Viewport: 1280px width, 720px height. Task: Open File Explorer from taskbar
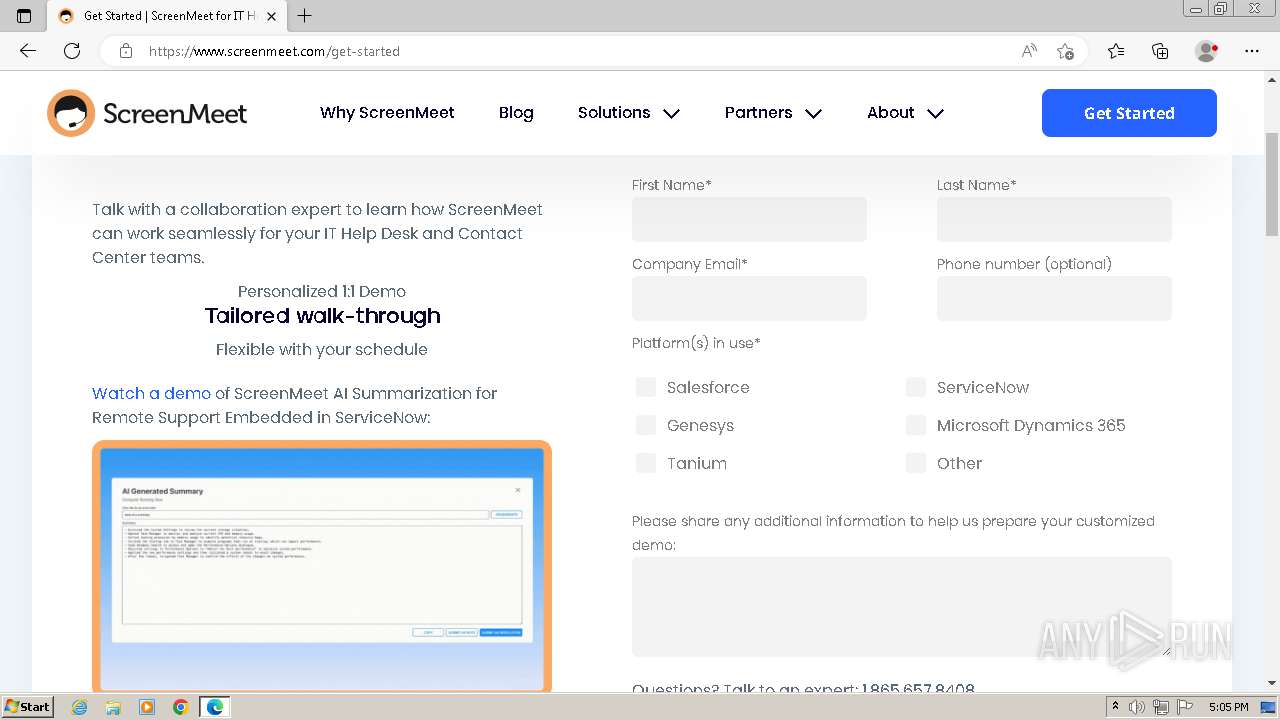[113, 707]
